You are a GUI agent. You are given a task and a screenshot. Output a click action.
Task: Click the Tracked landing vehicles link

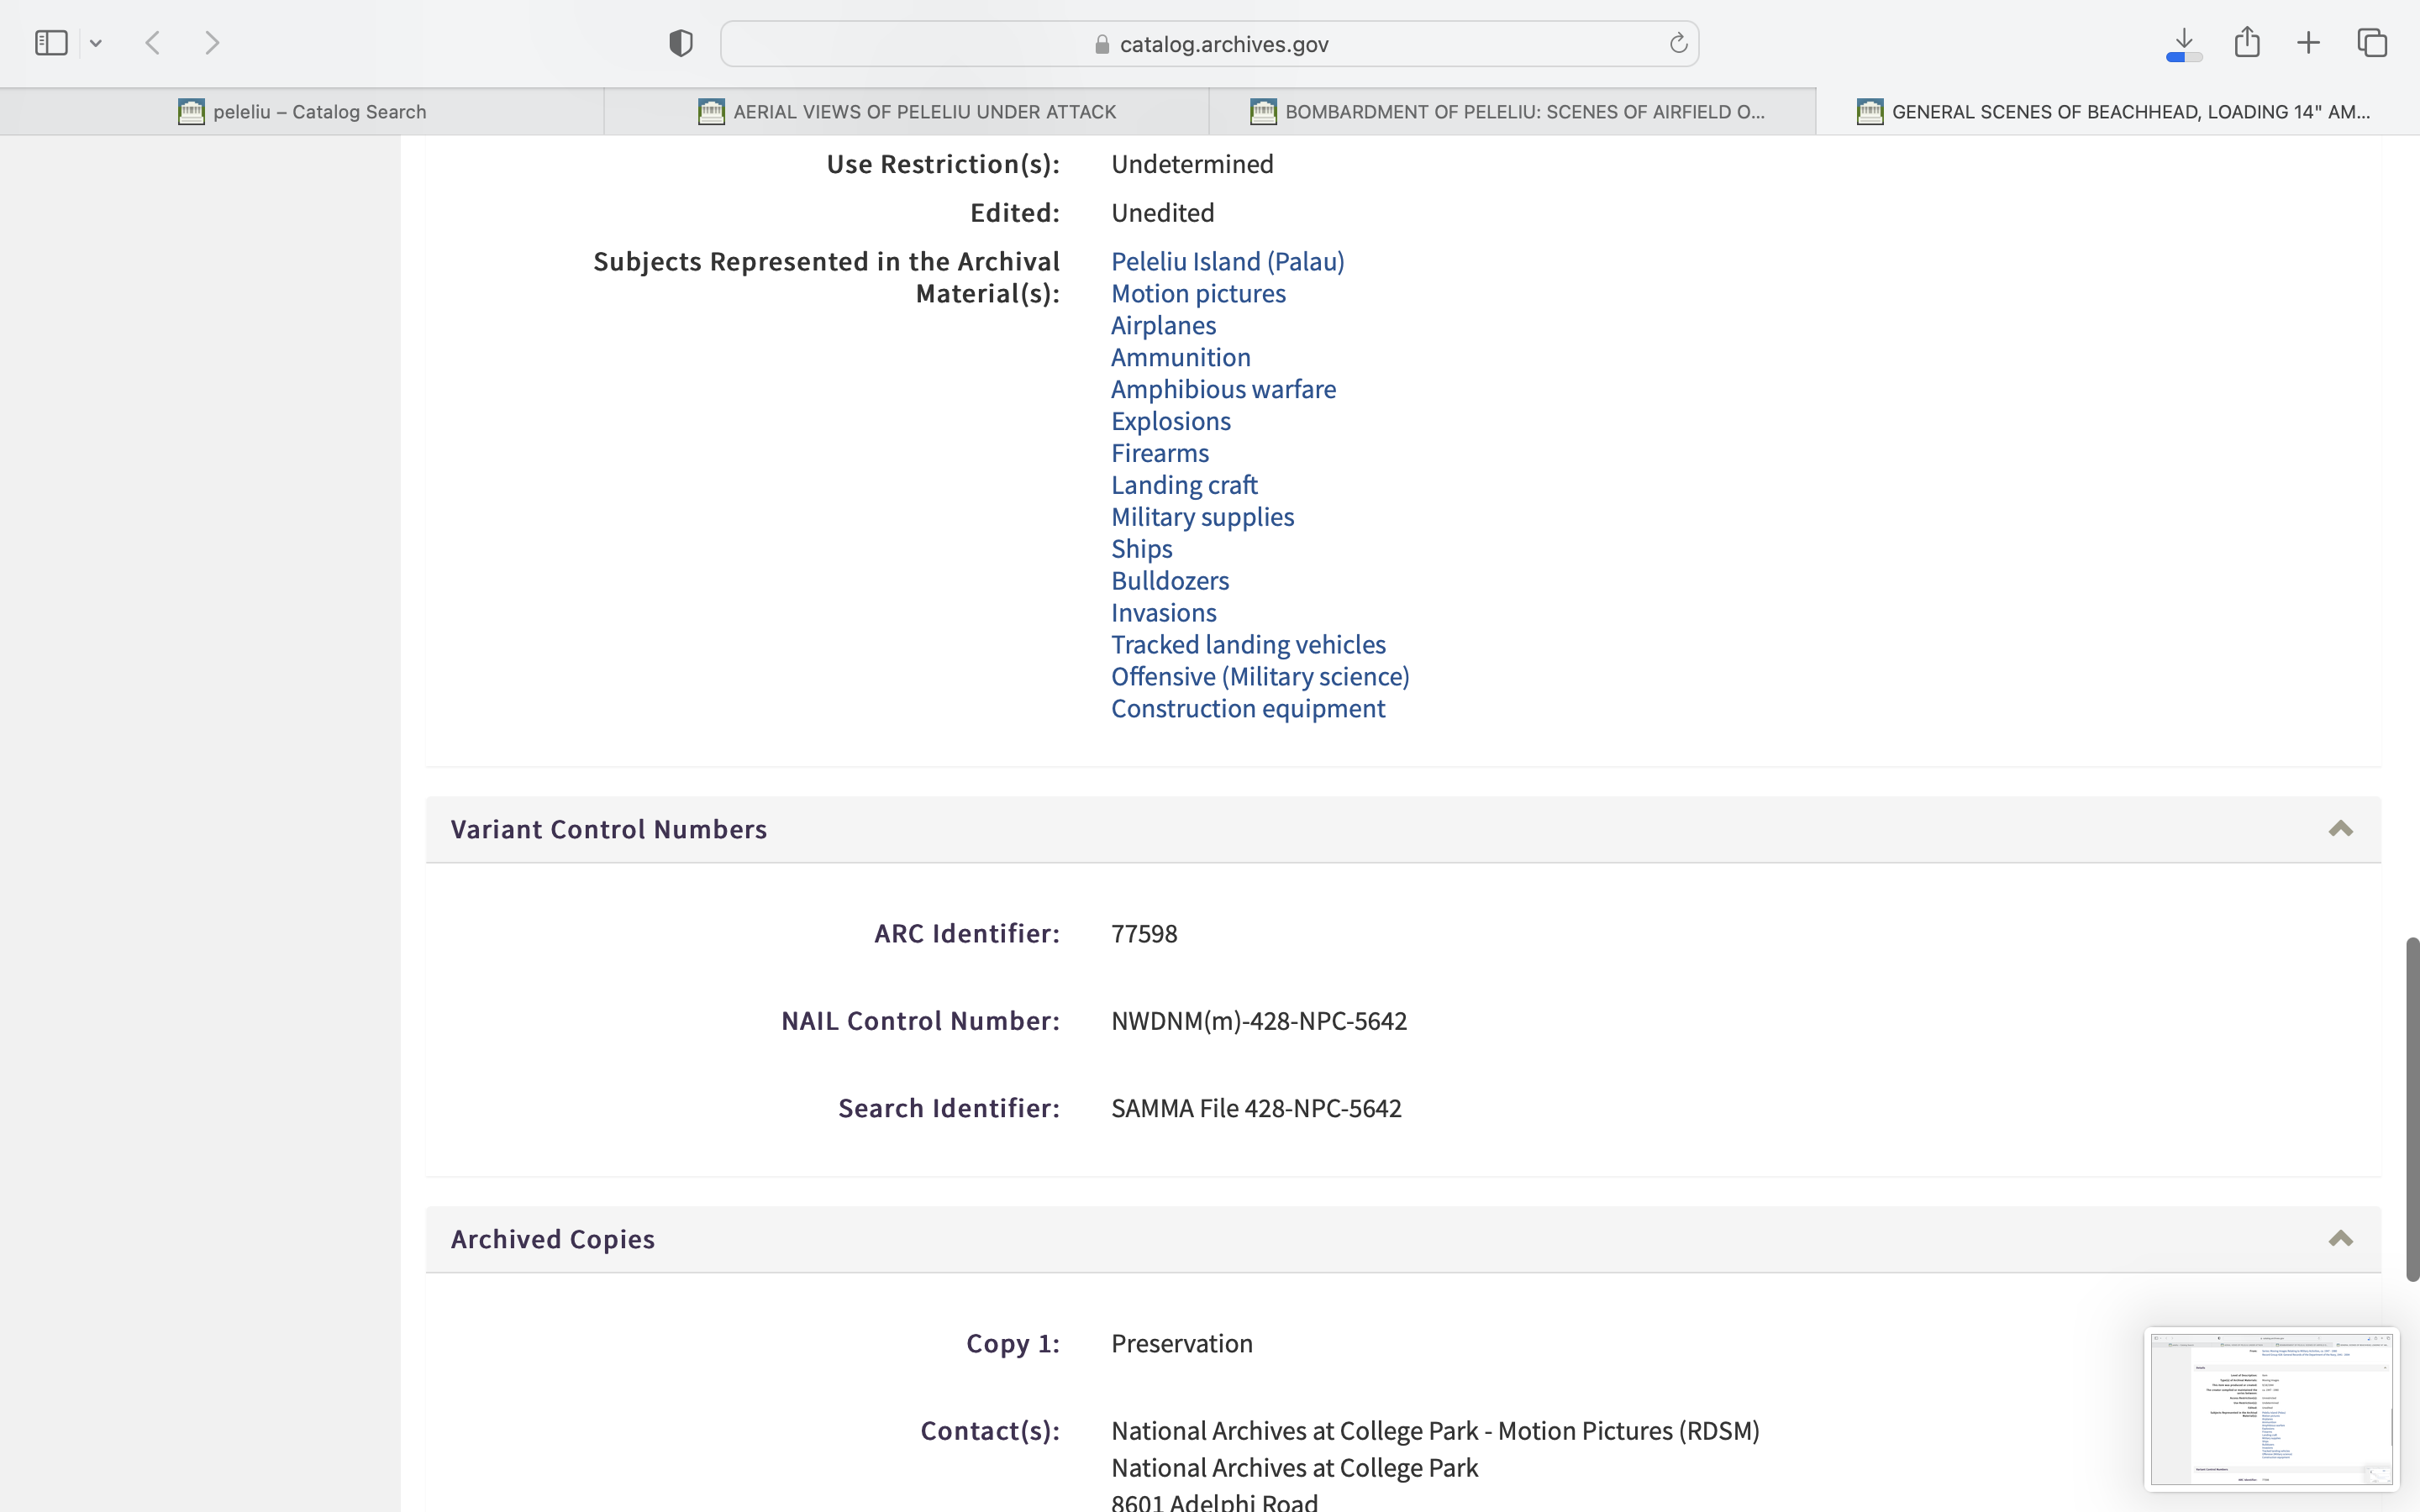click(1248, 645)
